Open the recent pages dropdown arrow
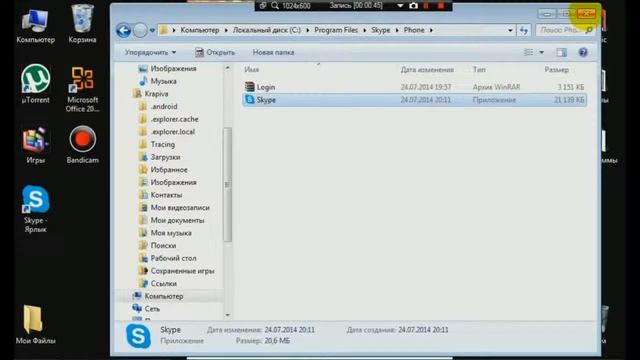 [152, 30]
